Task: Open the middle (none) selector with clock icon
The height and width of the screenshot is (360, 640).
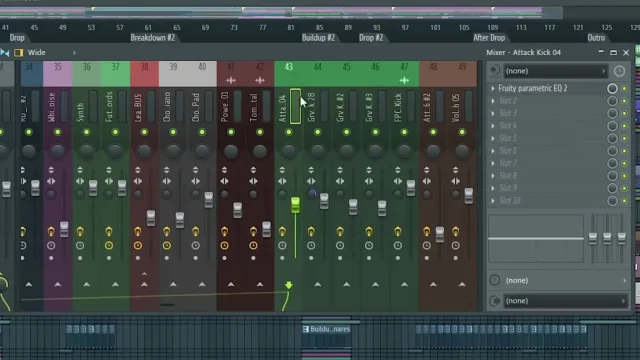Action: tap(565, 280)
